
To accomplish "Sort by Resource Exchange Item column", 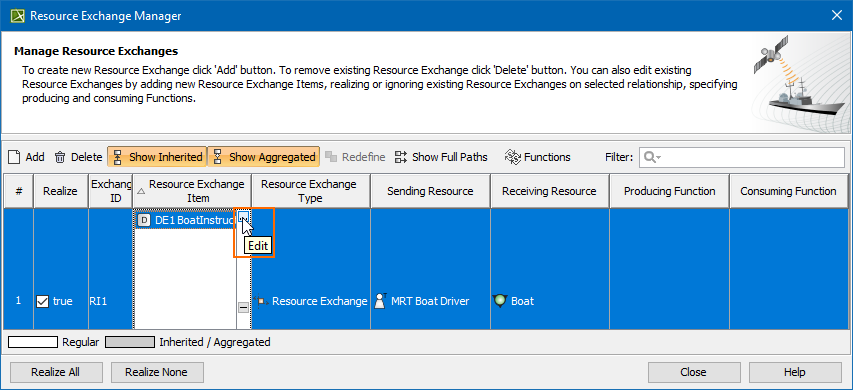I will click(x=192, y=191).
